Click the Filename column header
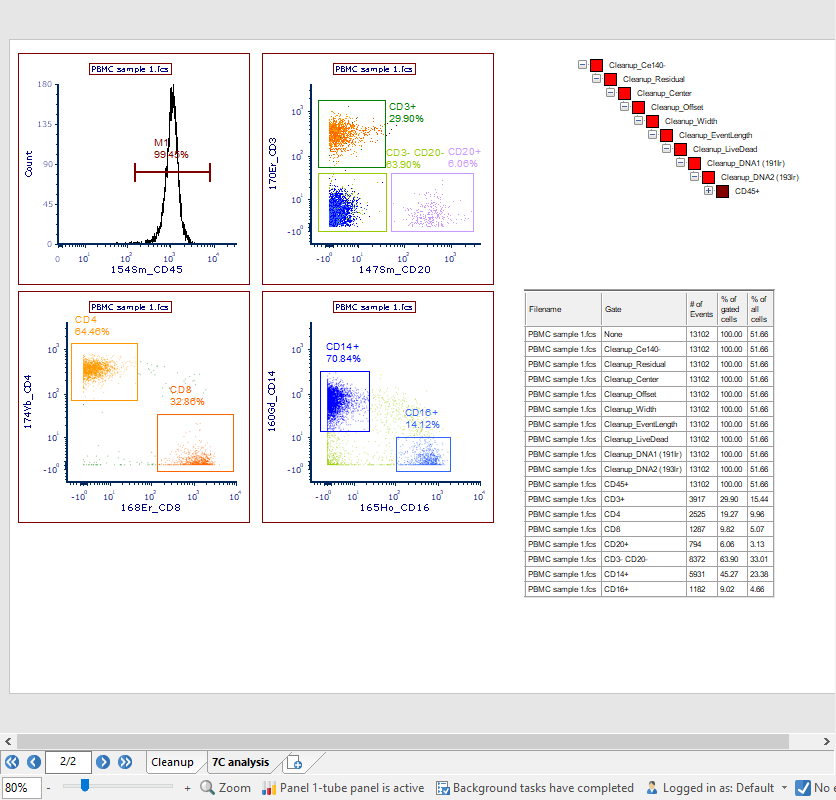The image size is (836, 800). [563, 309]
